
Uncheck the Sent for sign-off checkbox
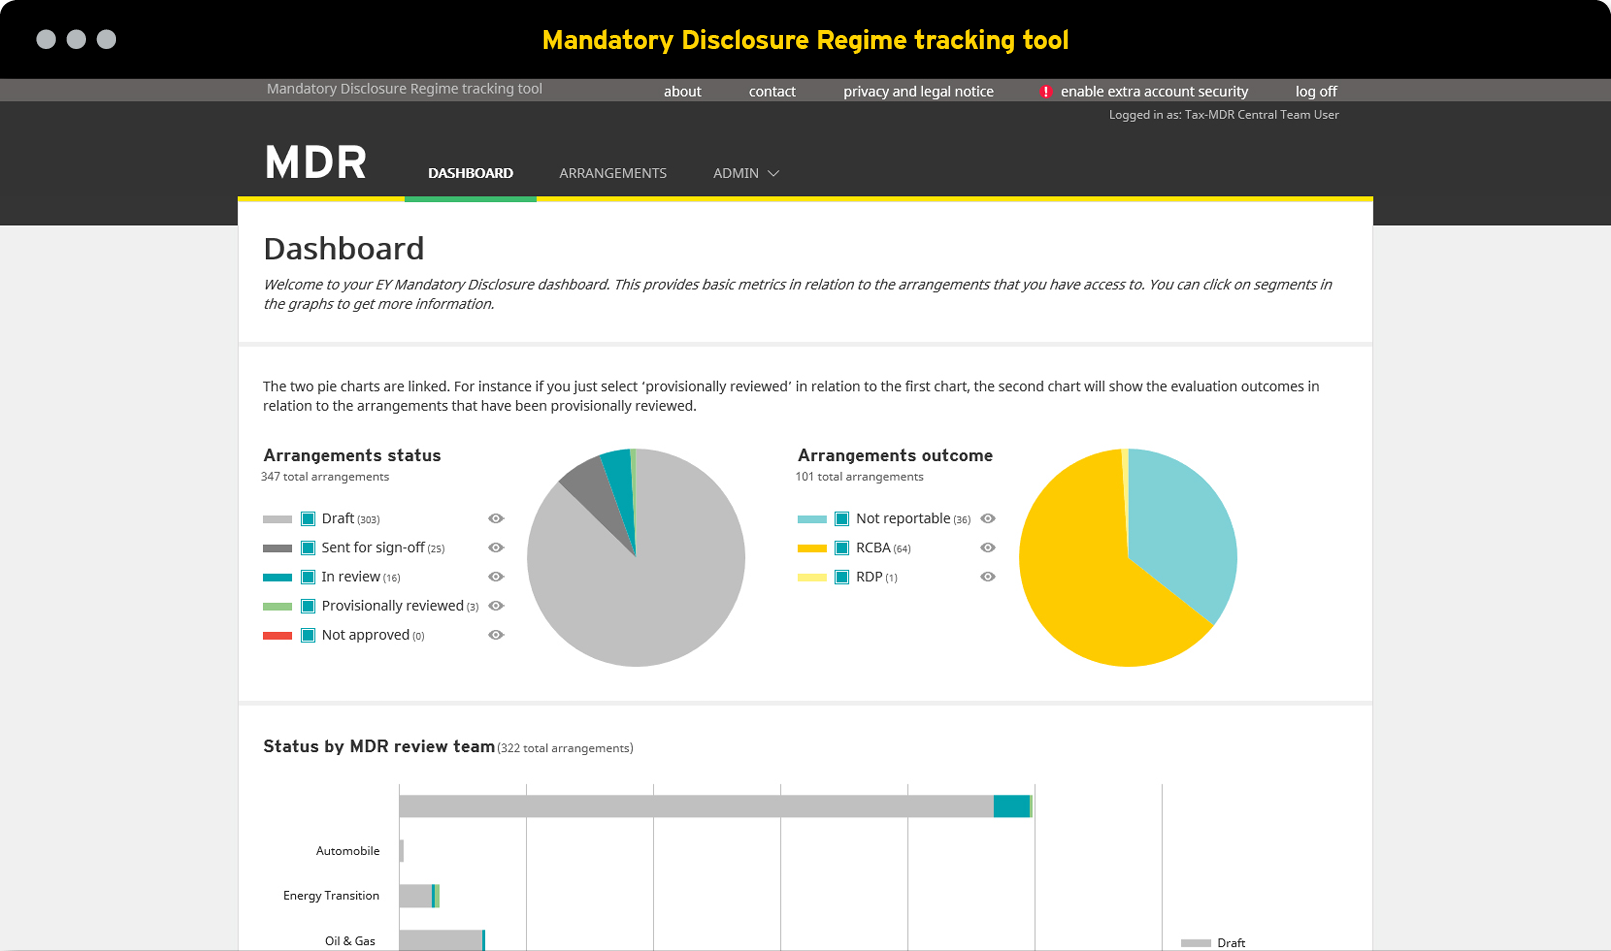(308, 547)
